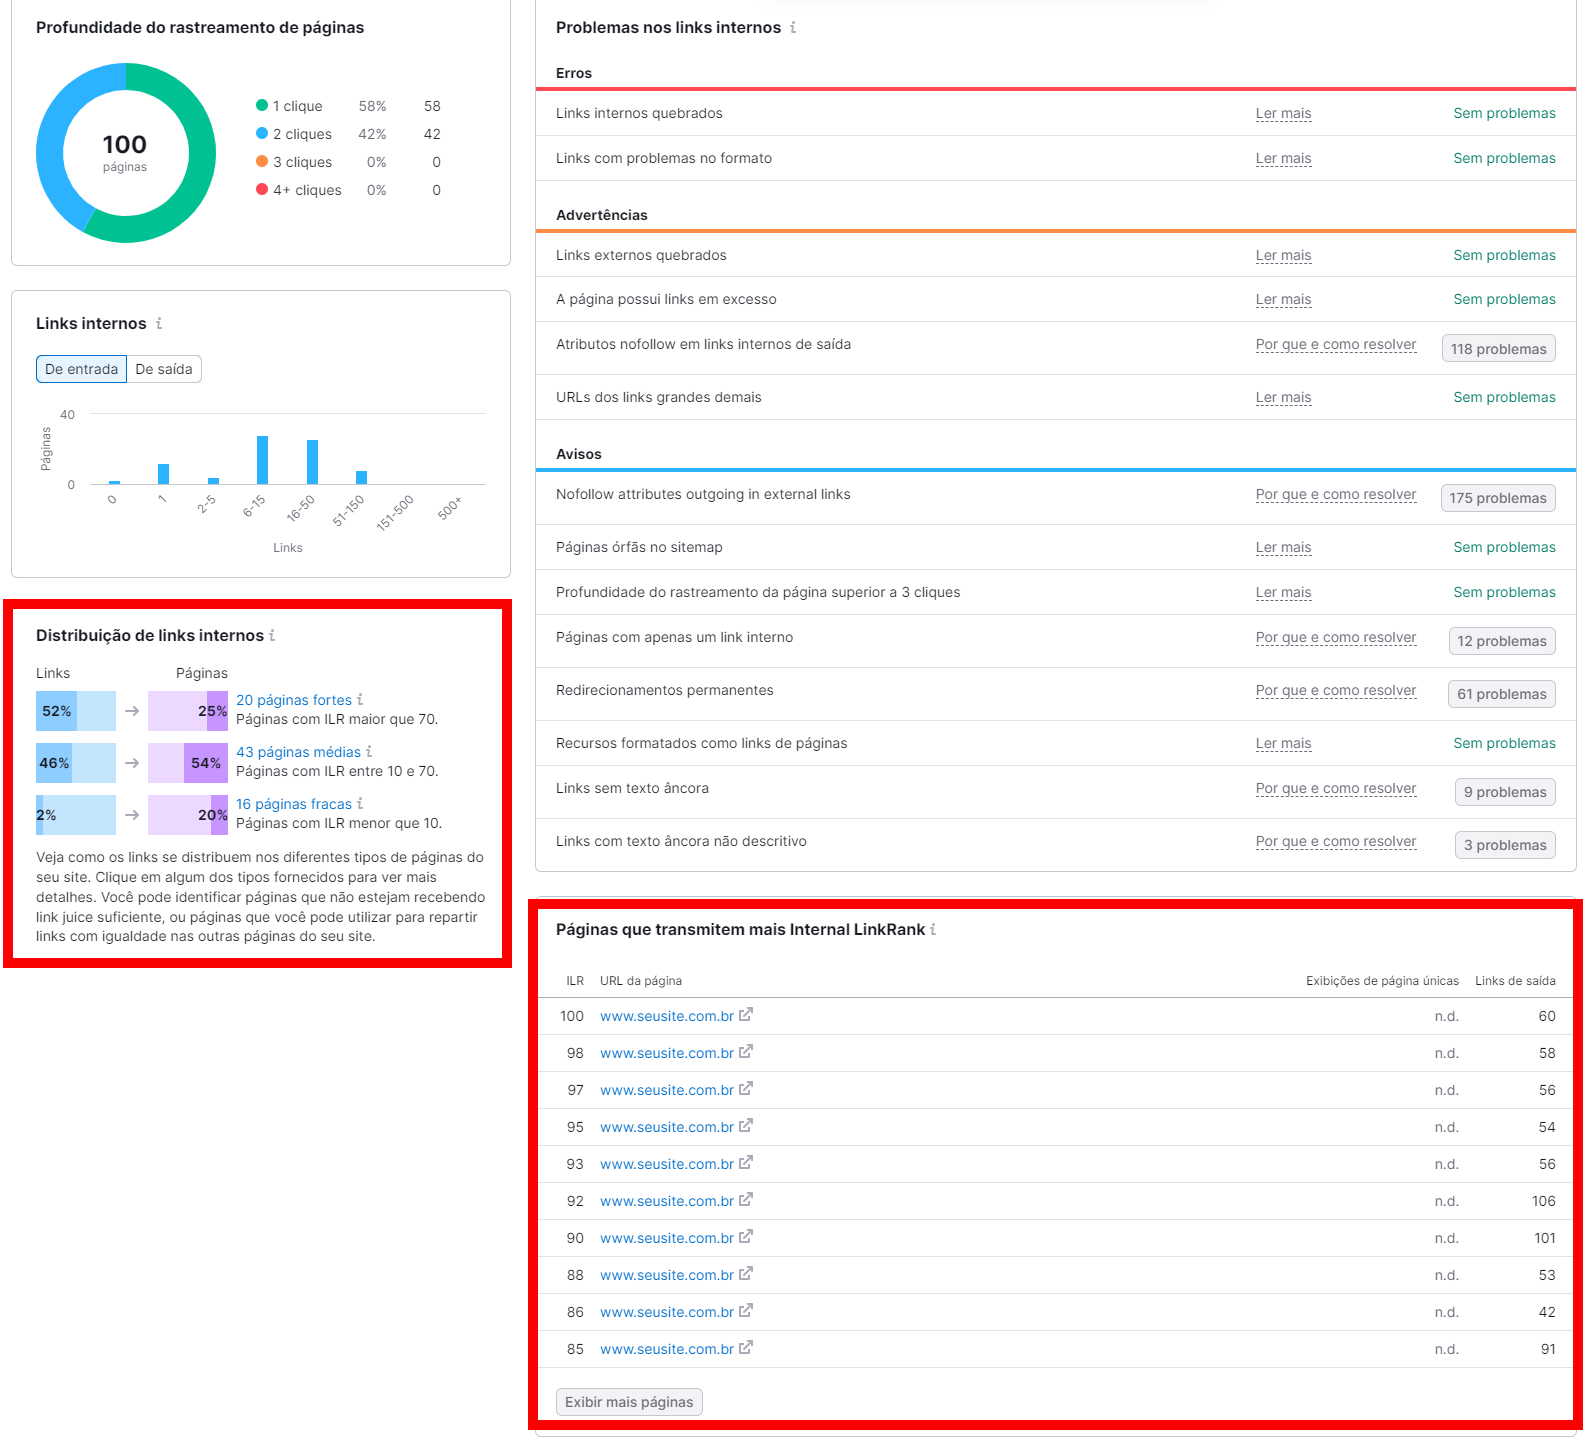The image size is (1588, 1440).
Task: Open www.seusite.com.br link in ILR 100 row
Action: [667, 1016]
